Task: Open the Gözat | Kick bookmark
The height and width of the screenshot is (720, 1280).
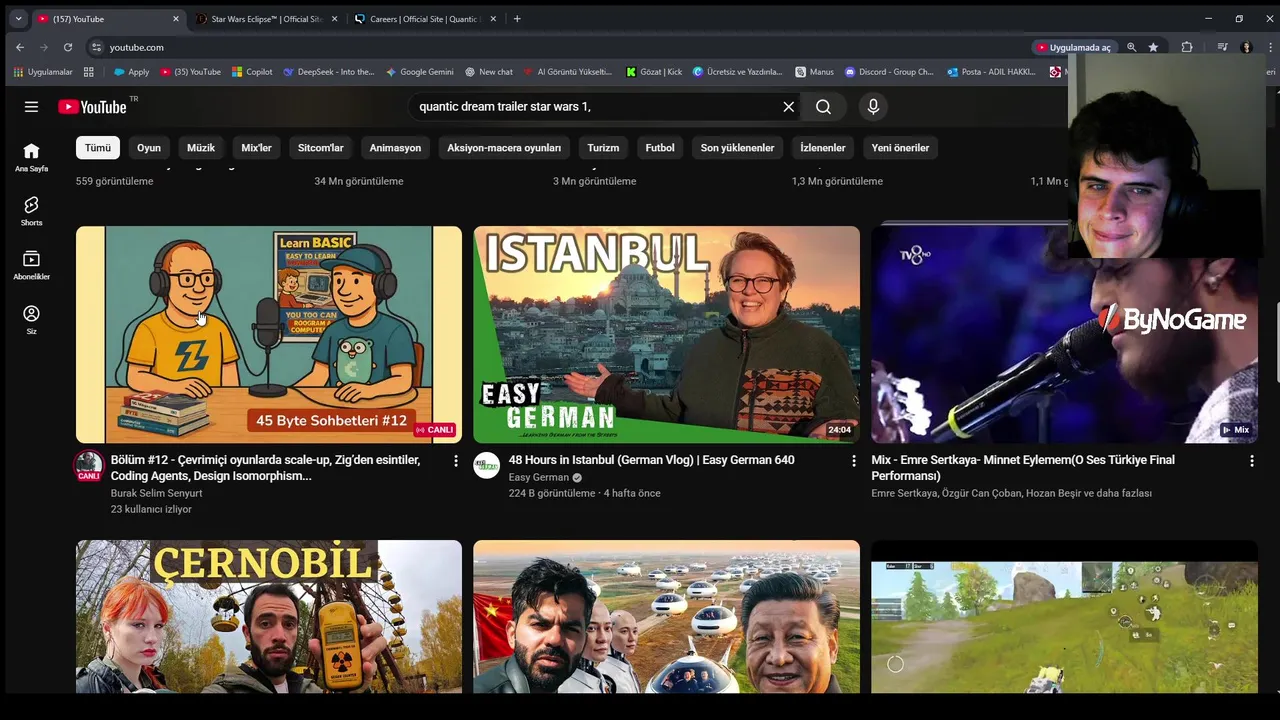Action: 654,72
